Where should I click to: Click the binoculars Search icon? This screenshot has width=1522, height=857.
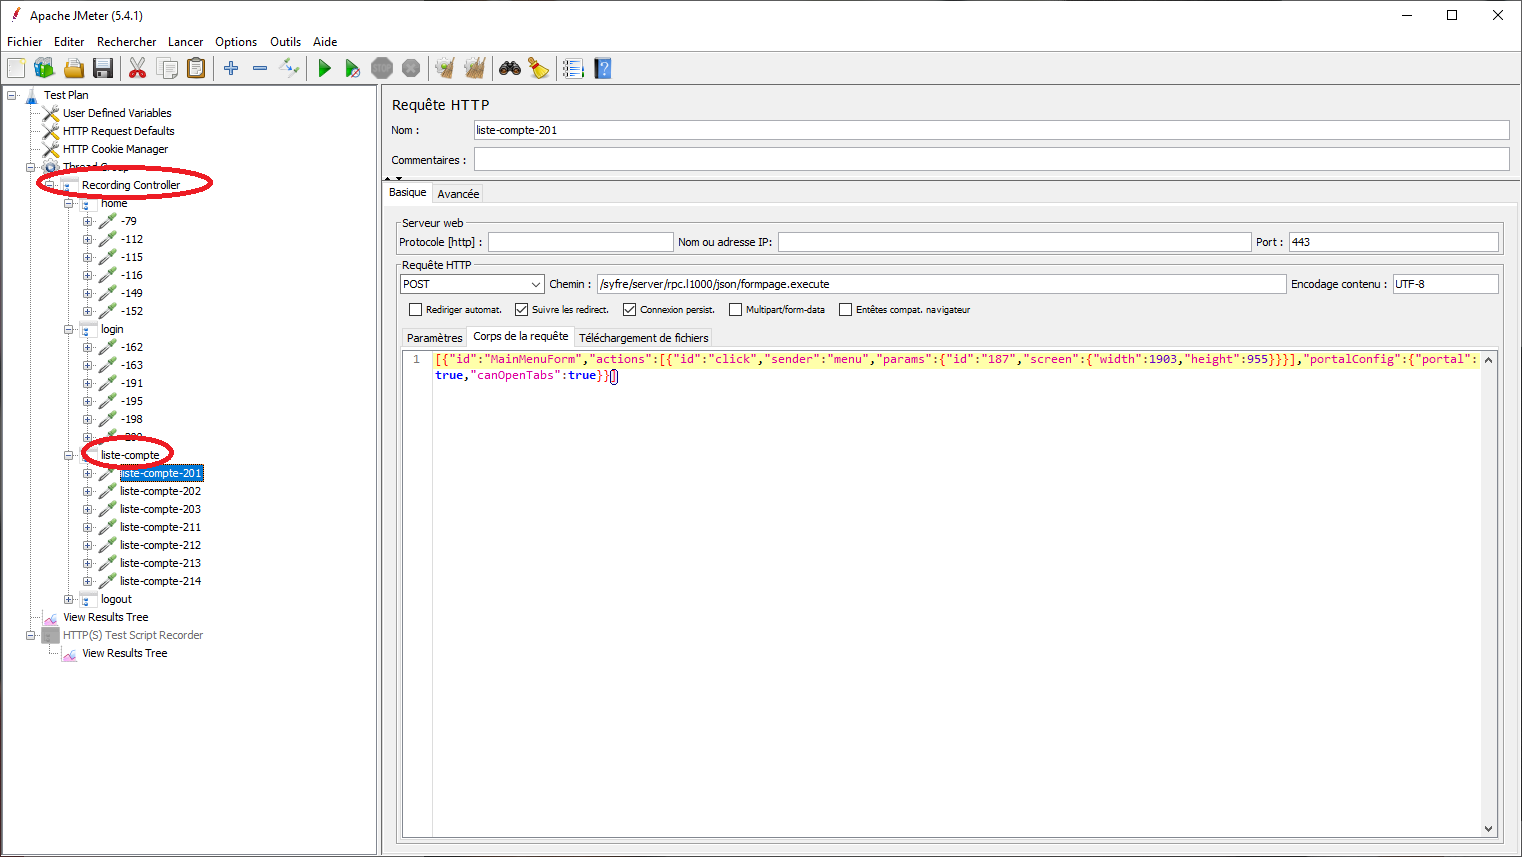point(510,68)
